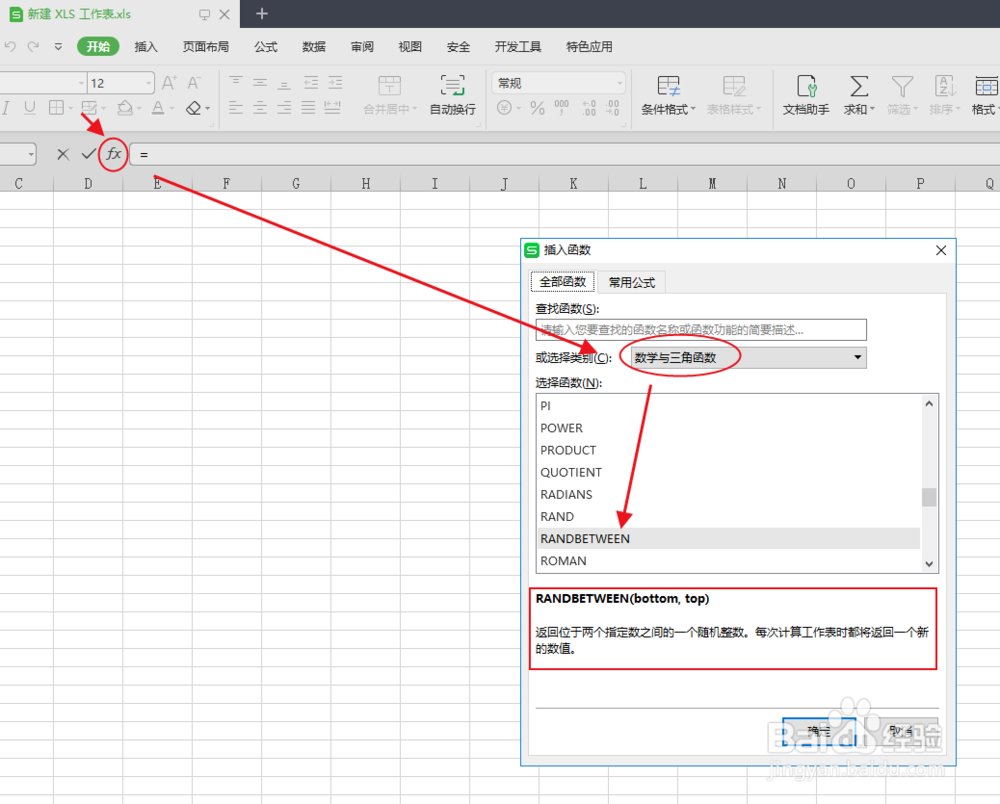Screen dimensions: 1000x804
Task: Click the increase indent icon
Action: click(335, 83)
